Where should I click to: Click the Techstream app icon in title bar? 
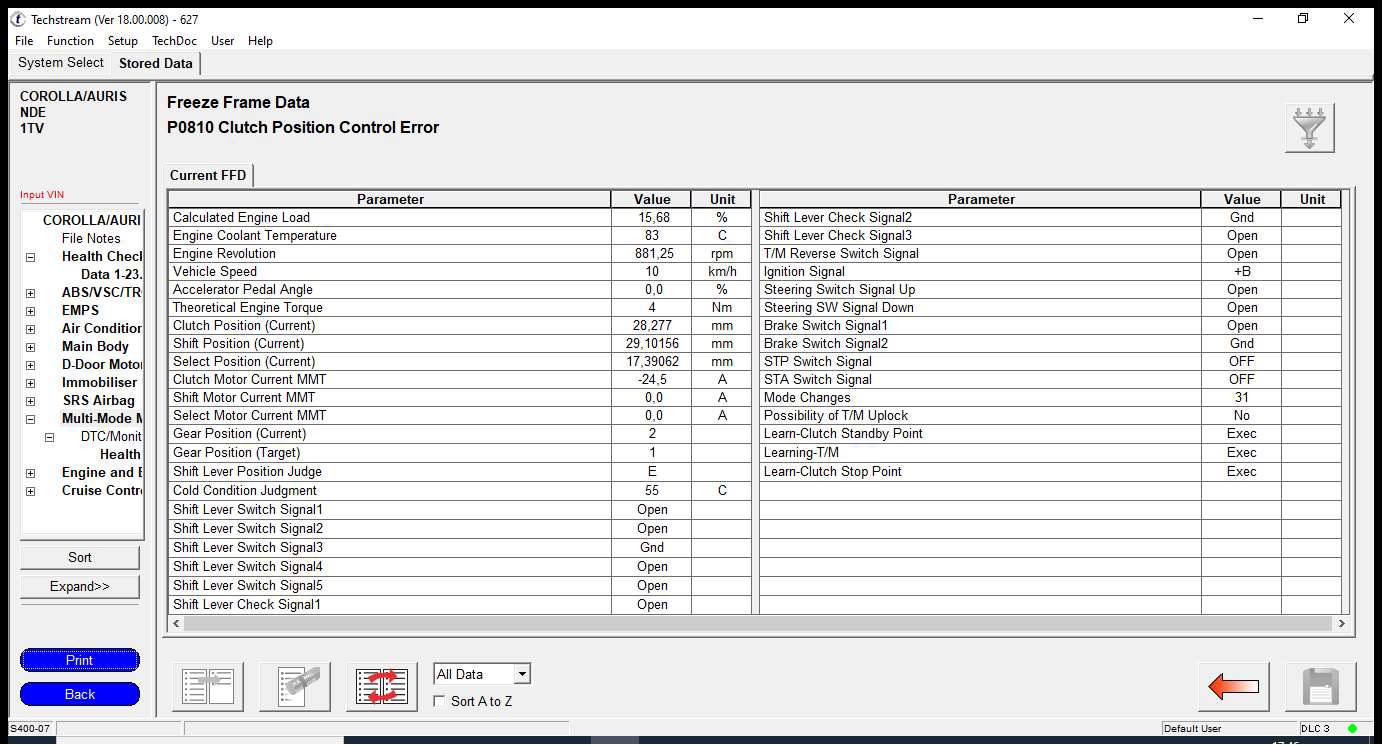tap(18, 18)
